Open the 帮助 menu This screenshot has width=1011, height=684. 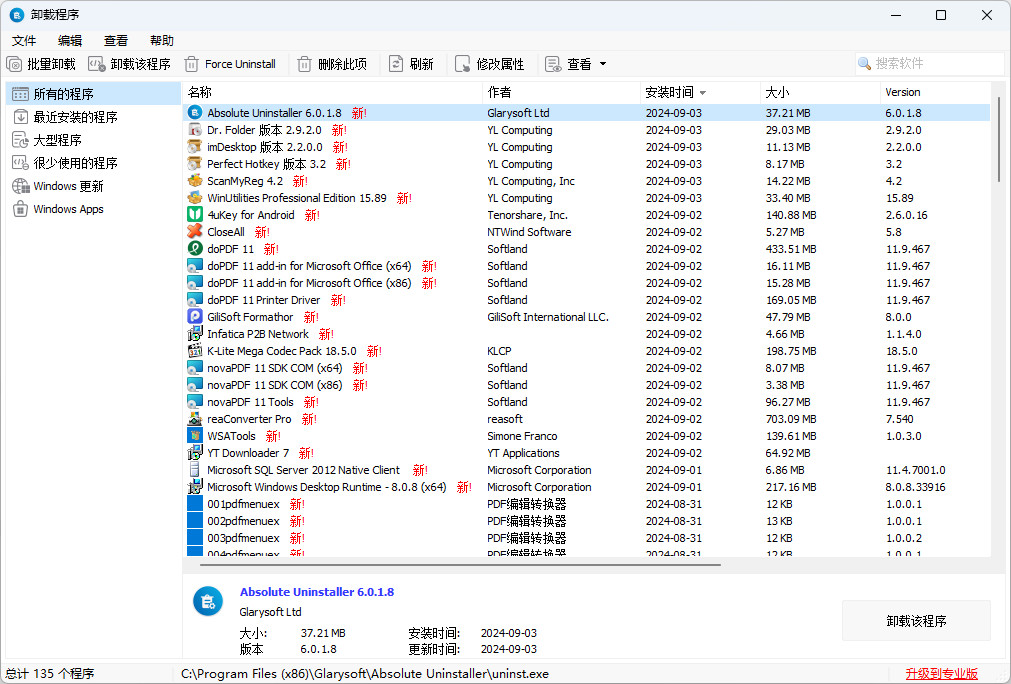(162, 41)
